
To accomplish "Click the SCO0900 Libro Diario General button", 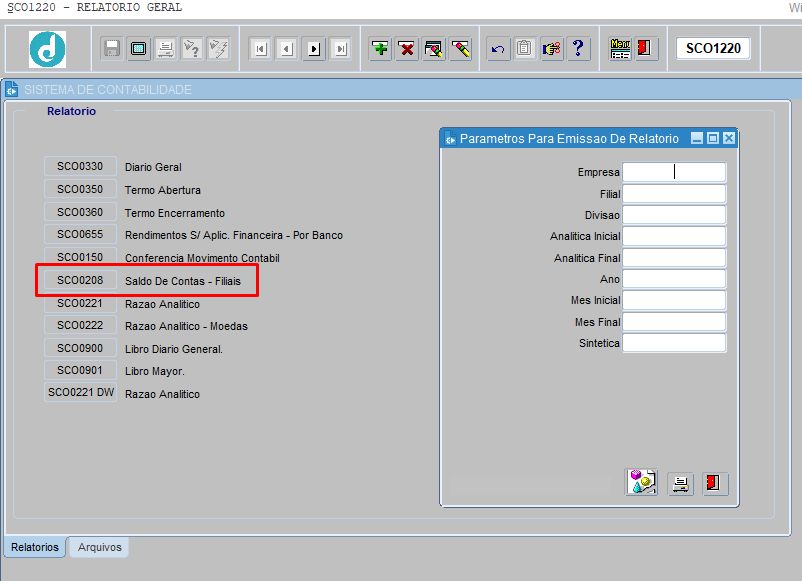I will [80, 348].
